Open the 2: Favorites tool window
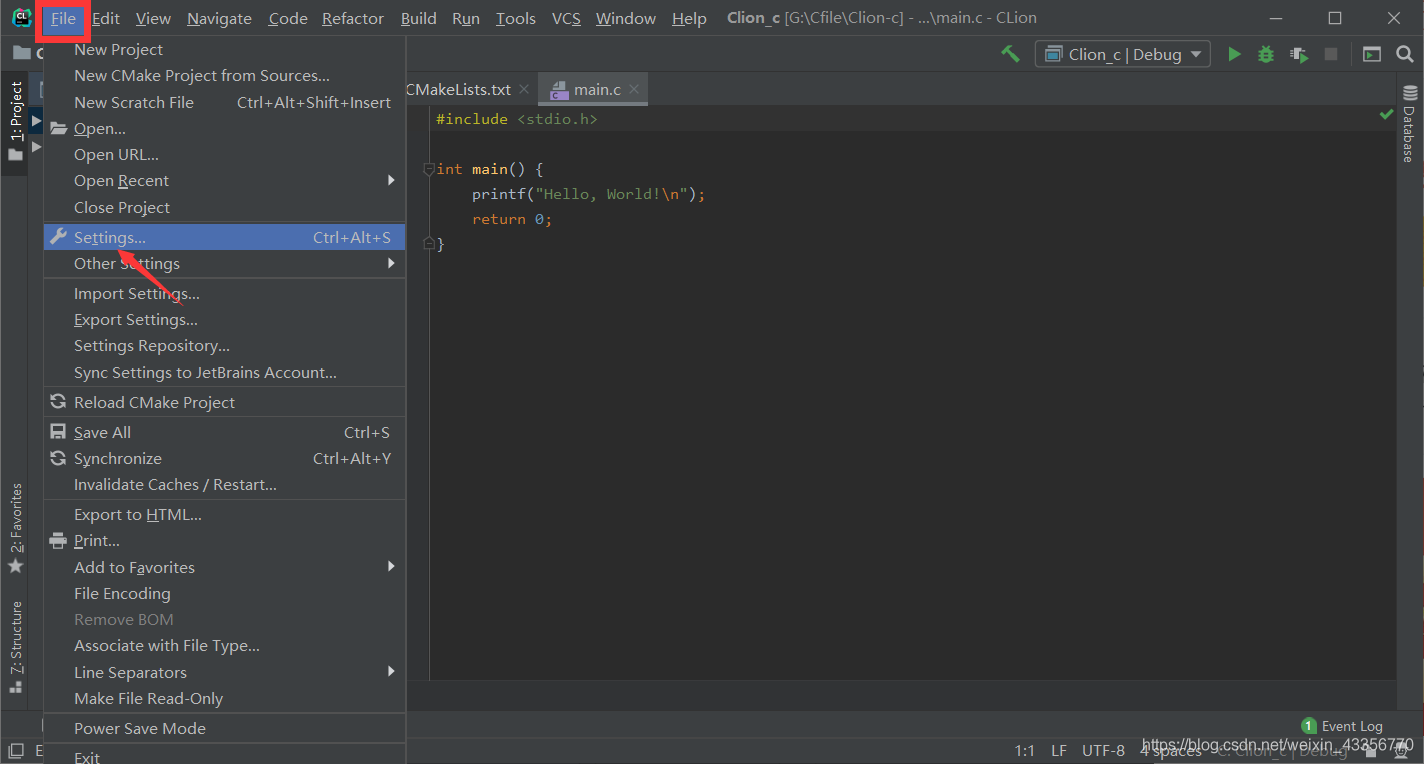Viewport: 1424px width, 764px height. pos(15,528)
